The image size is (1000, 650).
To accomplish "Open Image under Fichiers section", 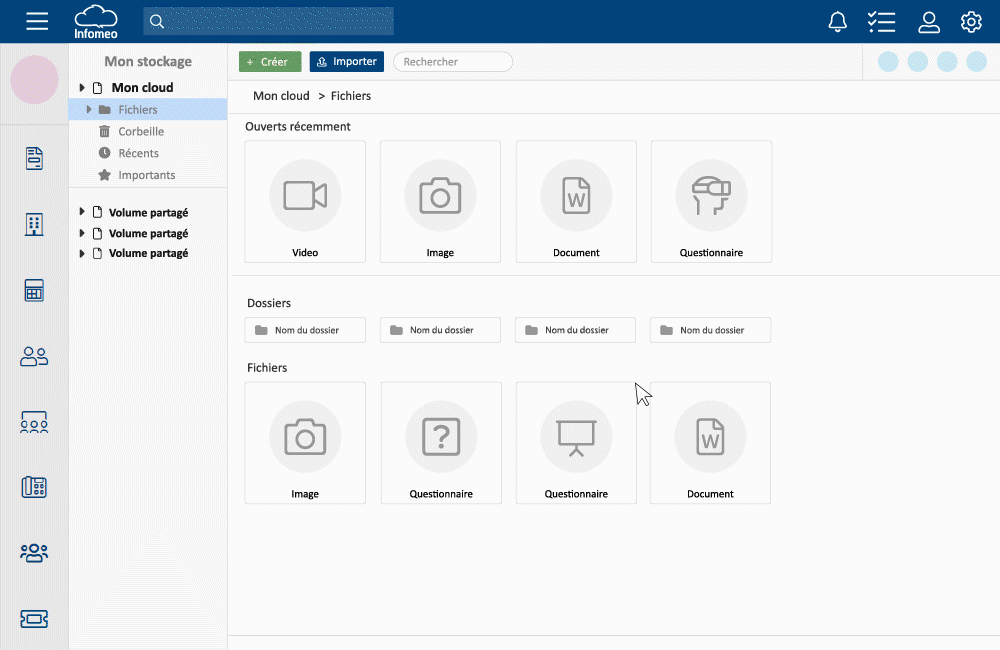I will point(305,443).
